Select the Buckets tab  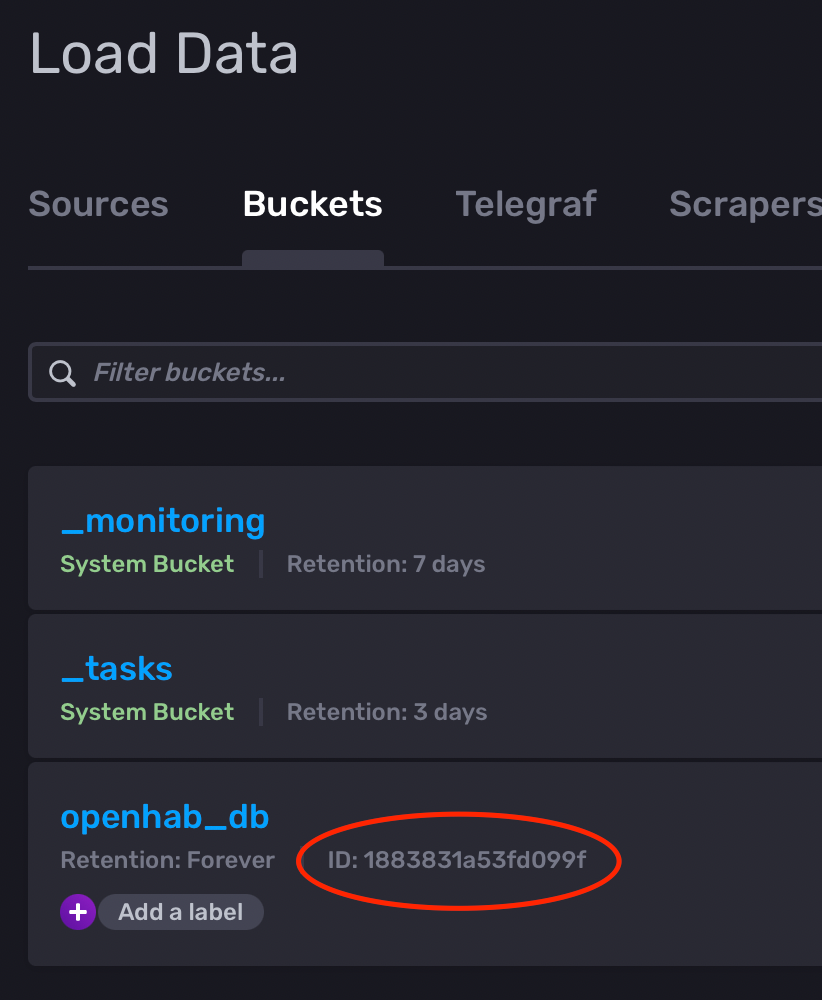(x=312, y=204)
